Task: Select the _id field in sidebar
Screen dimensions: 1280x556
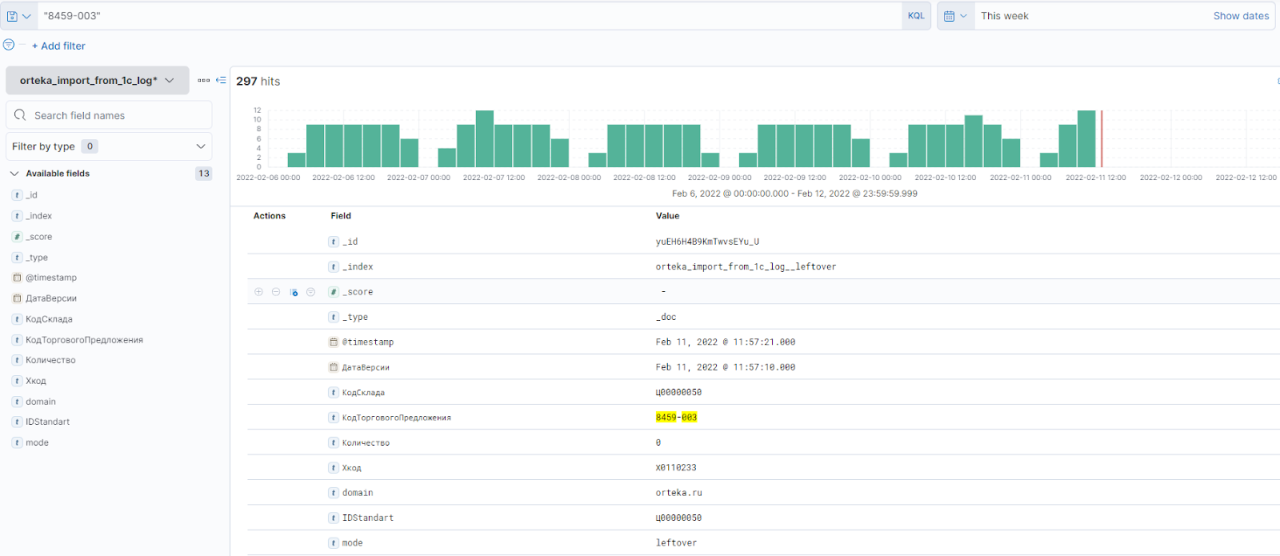Action: click(32, 195)
